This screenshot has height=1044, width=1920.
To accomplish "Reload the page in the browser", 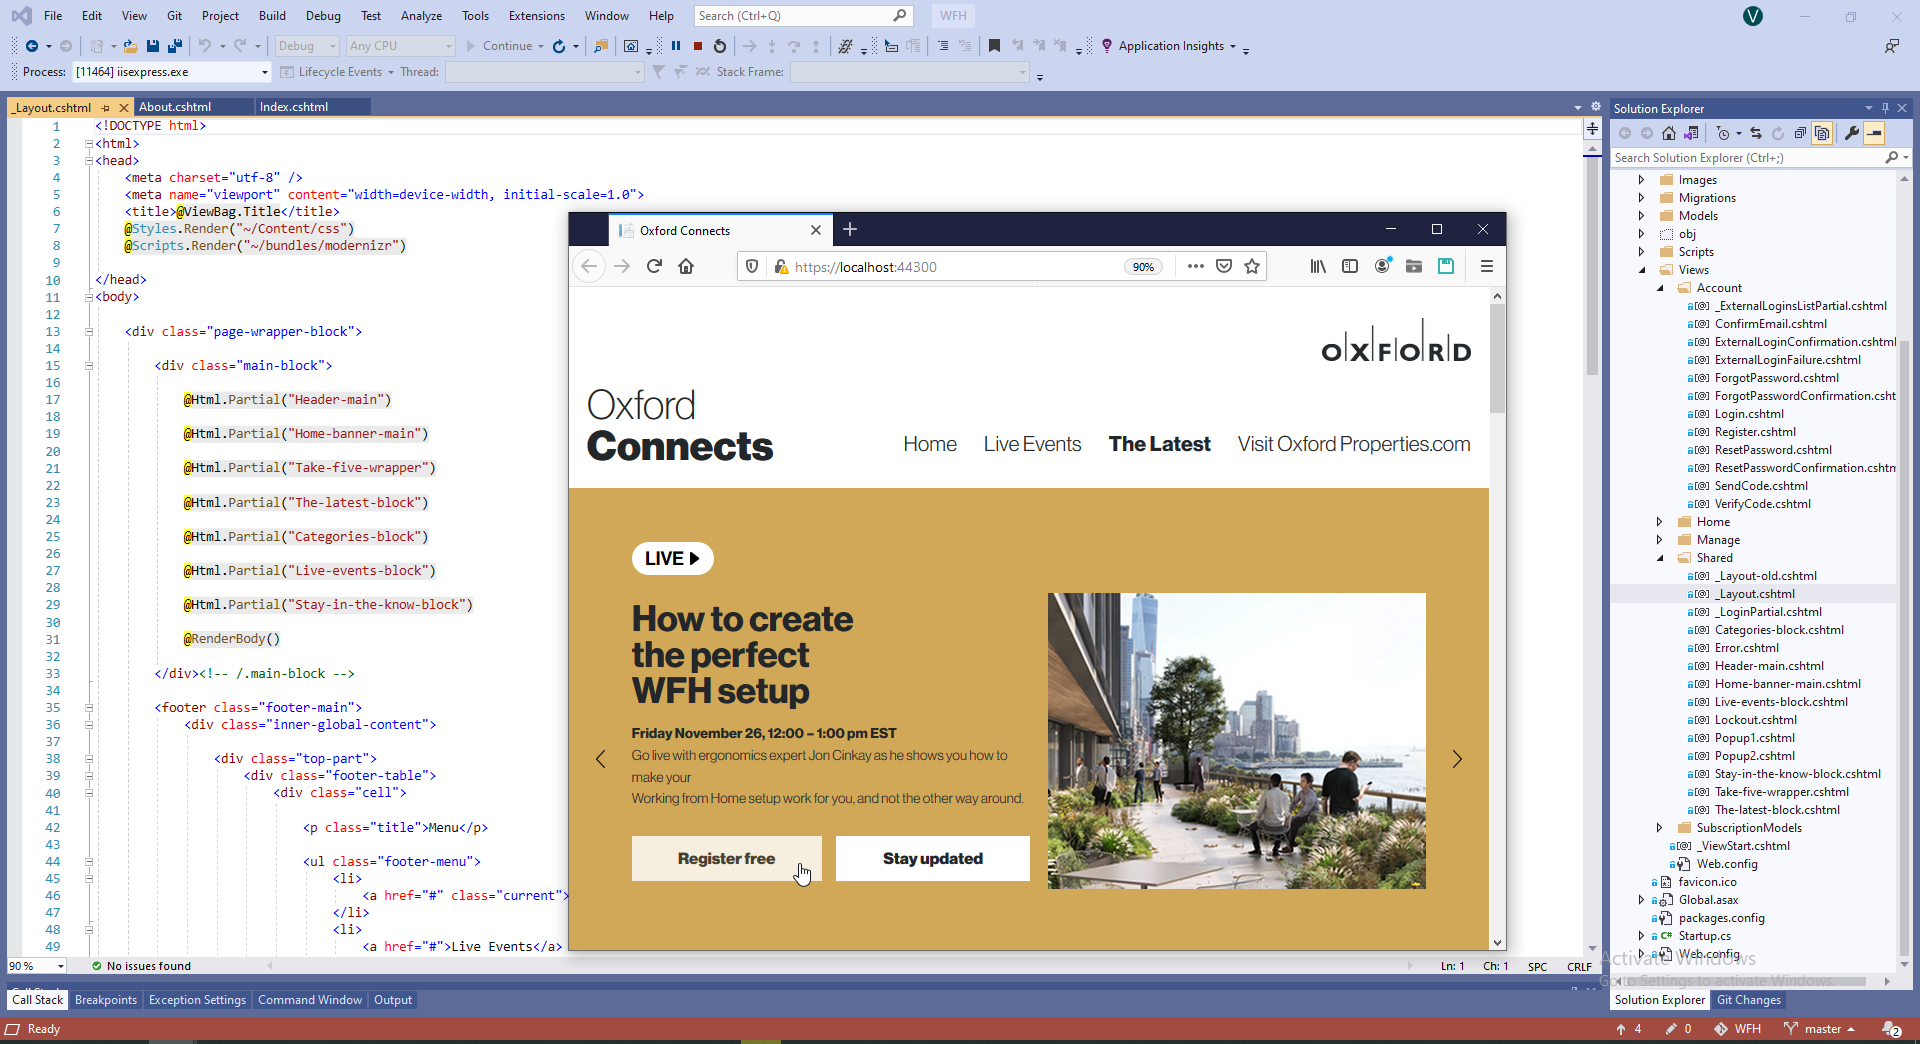I will click(x=654, y=266).
